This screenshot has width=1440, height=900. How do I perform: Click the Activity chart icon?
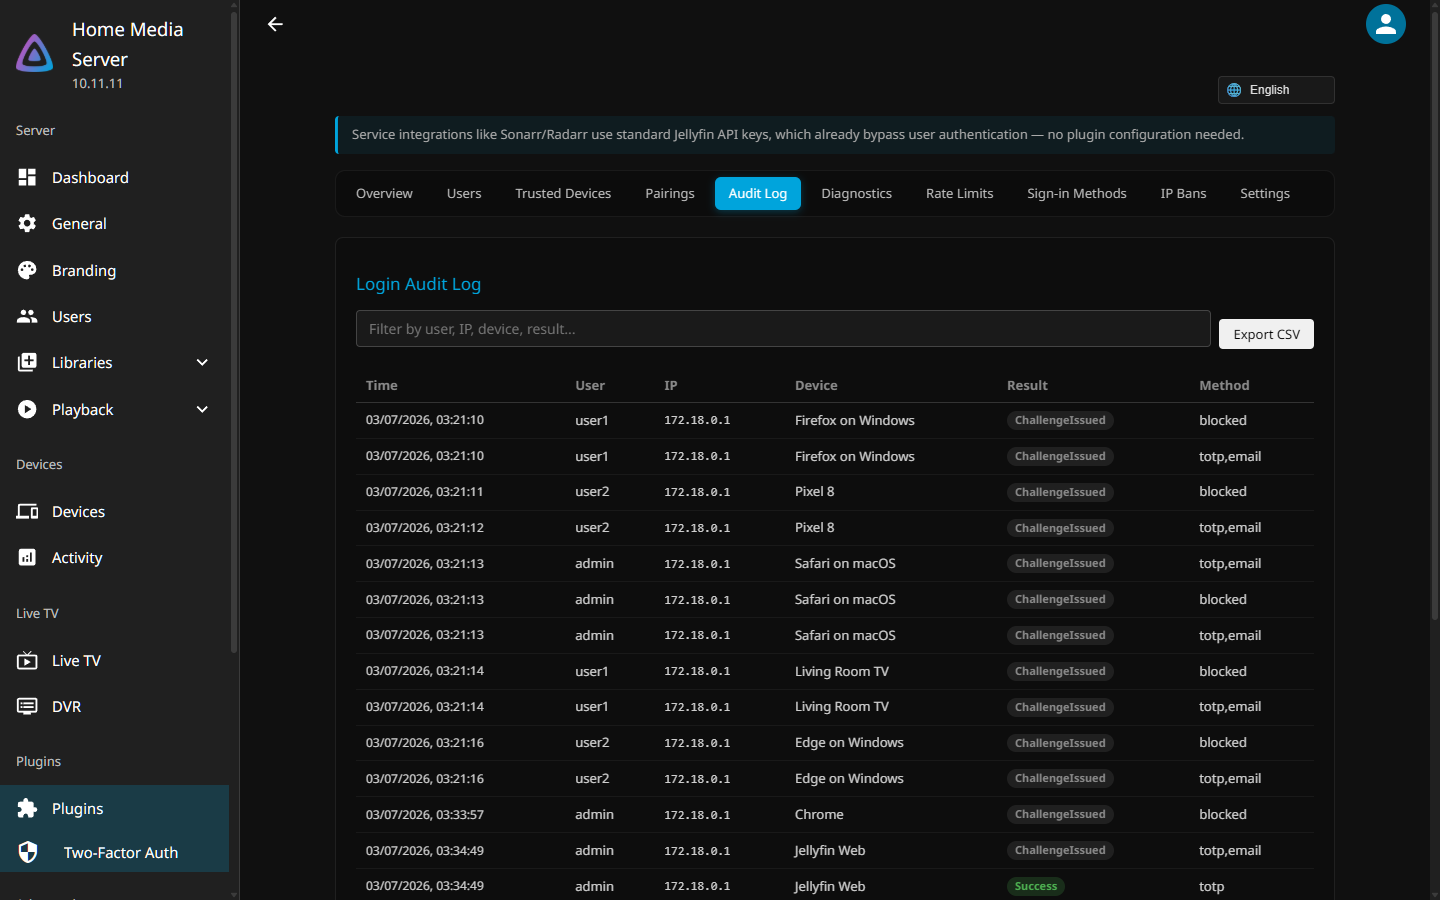(27, 557)
